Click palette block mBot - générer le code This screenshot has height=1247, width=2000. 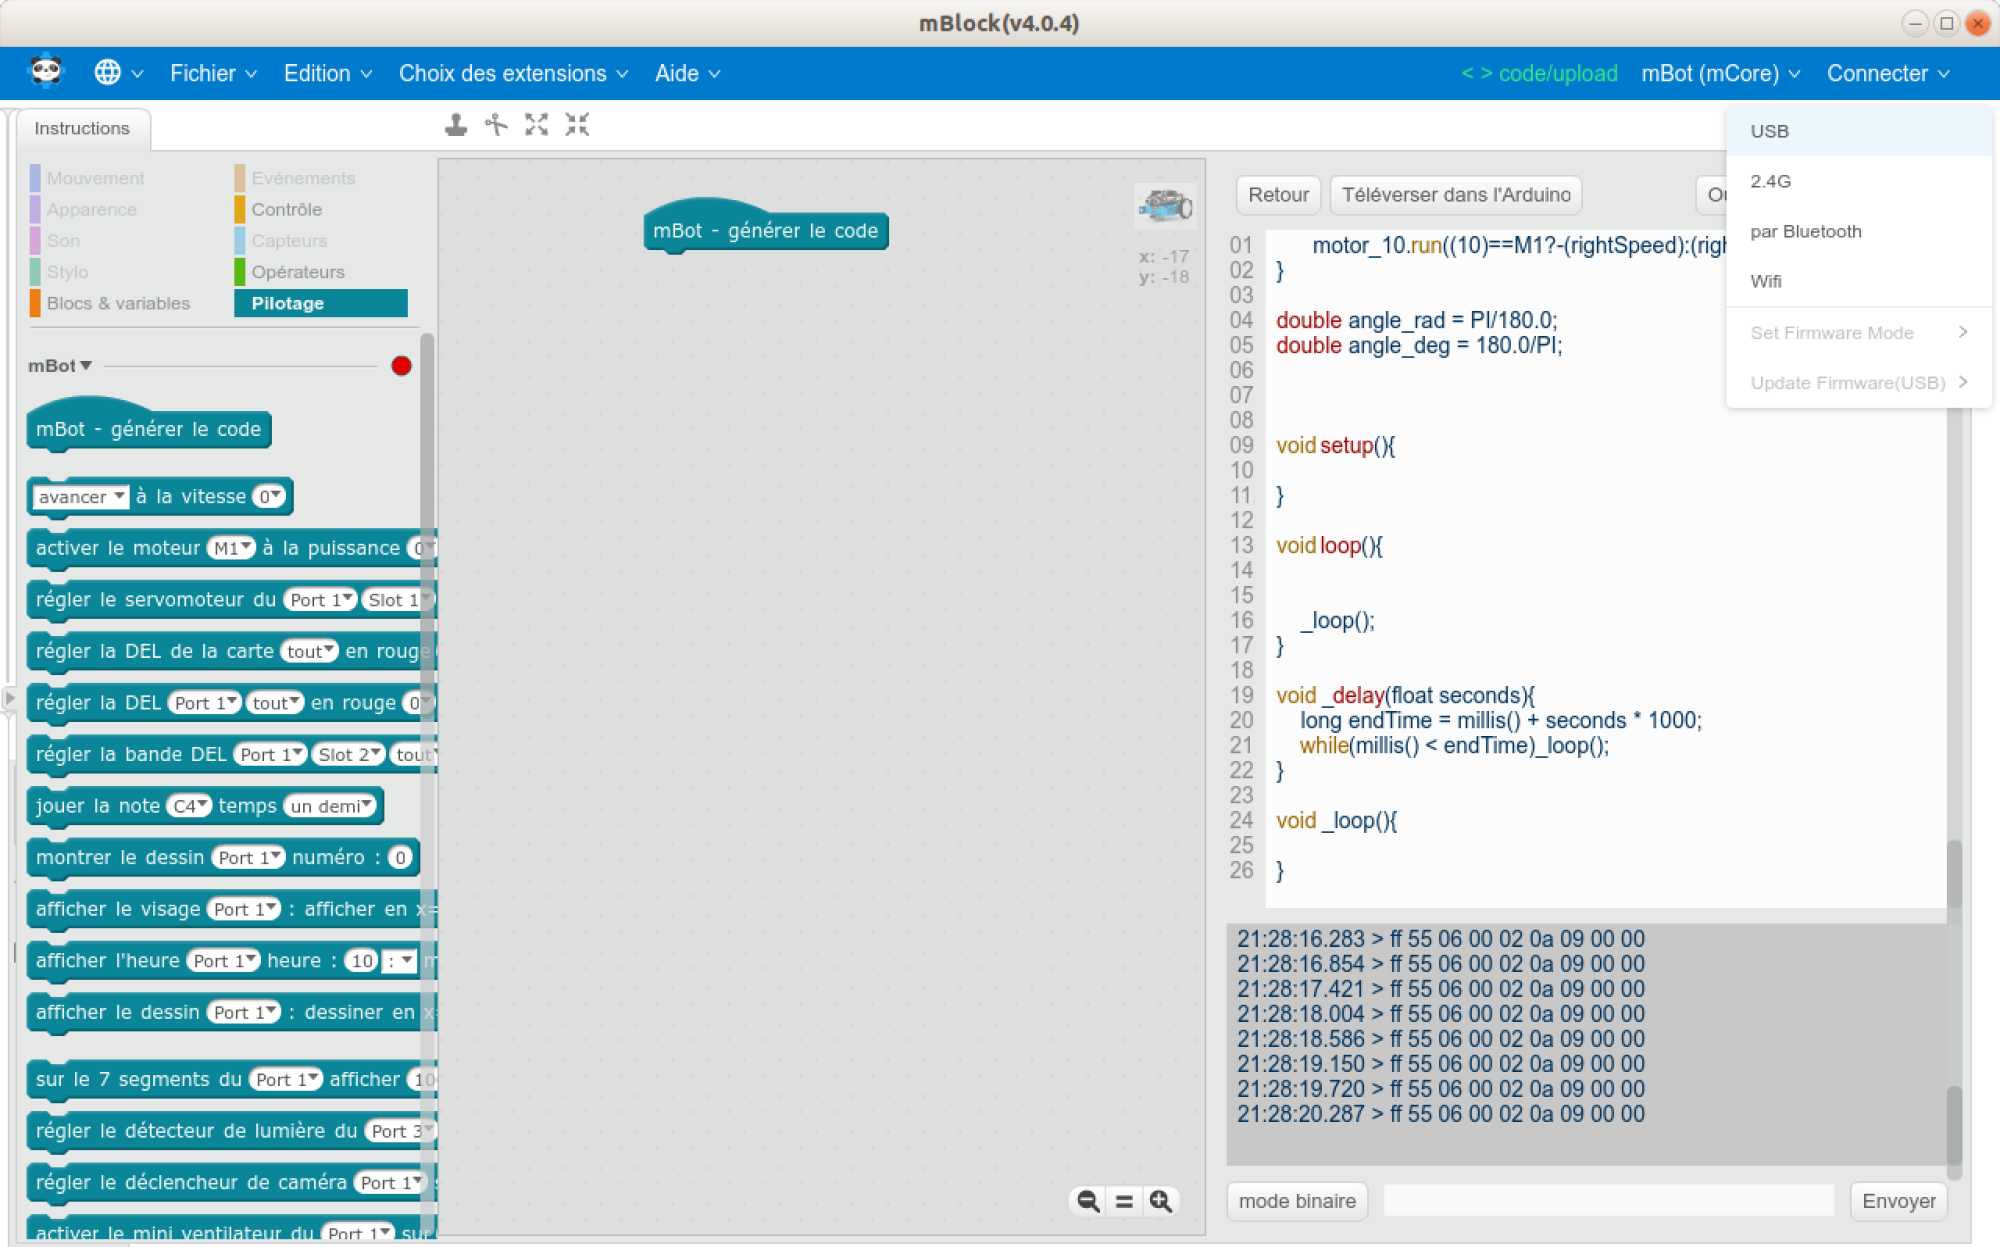pos(149,428)
